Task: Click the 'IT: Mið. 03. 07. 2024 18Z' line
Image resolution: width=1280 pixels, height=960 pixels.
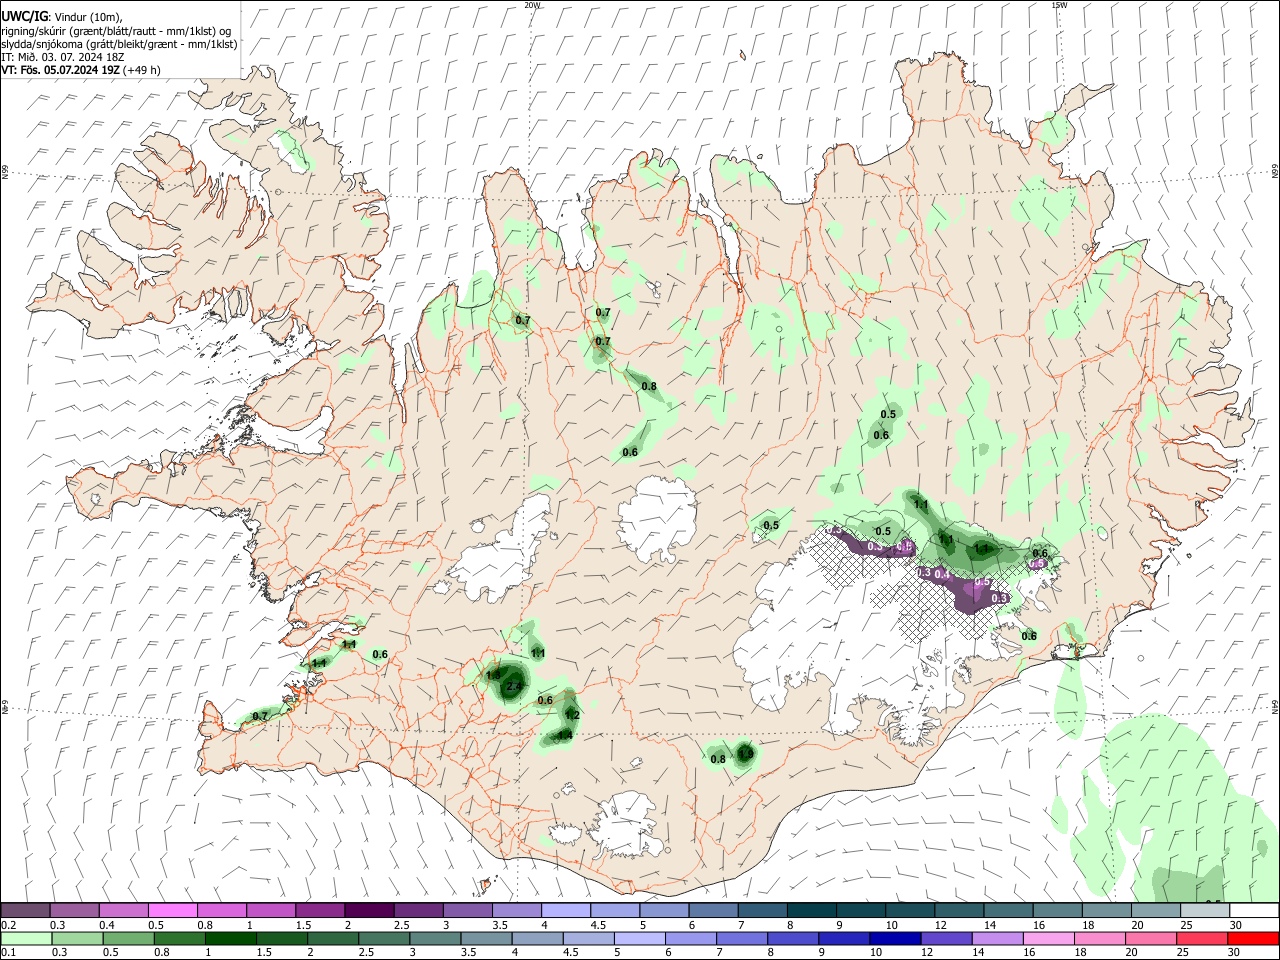Action: click(x=62, y=57)
